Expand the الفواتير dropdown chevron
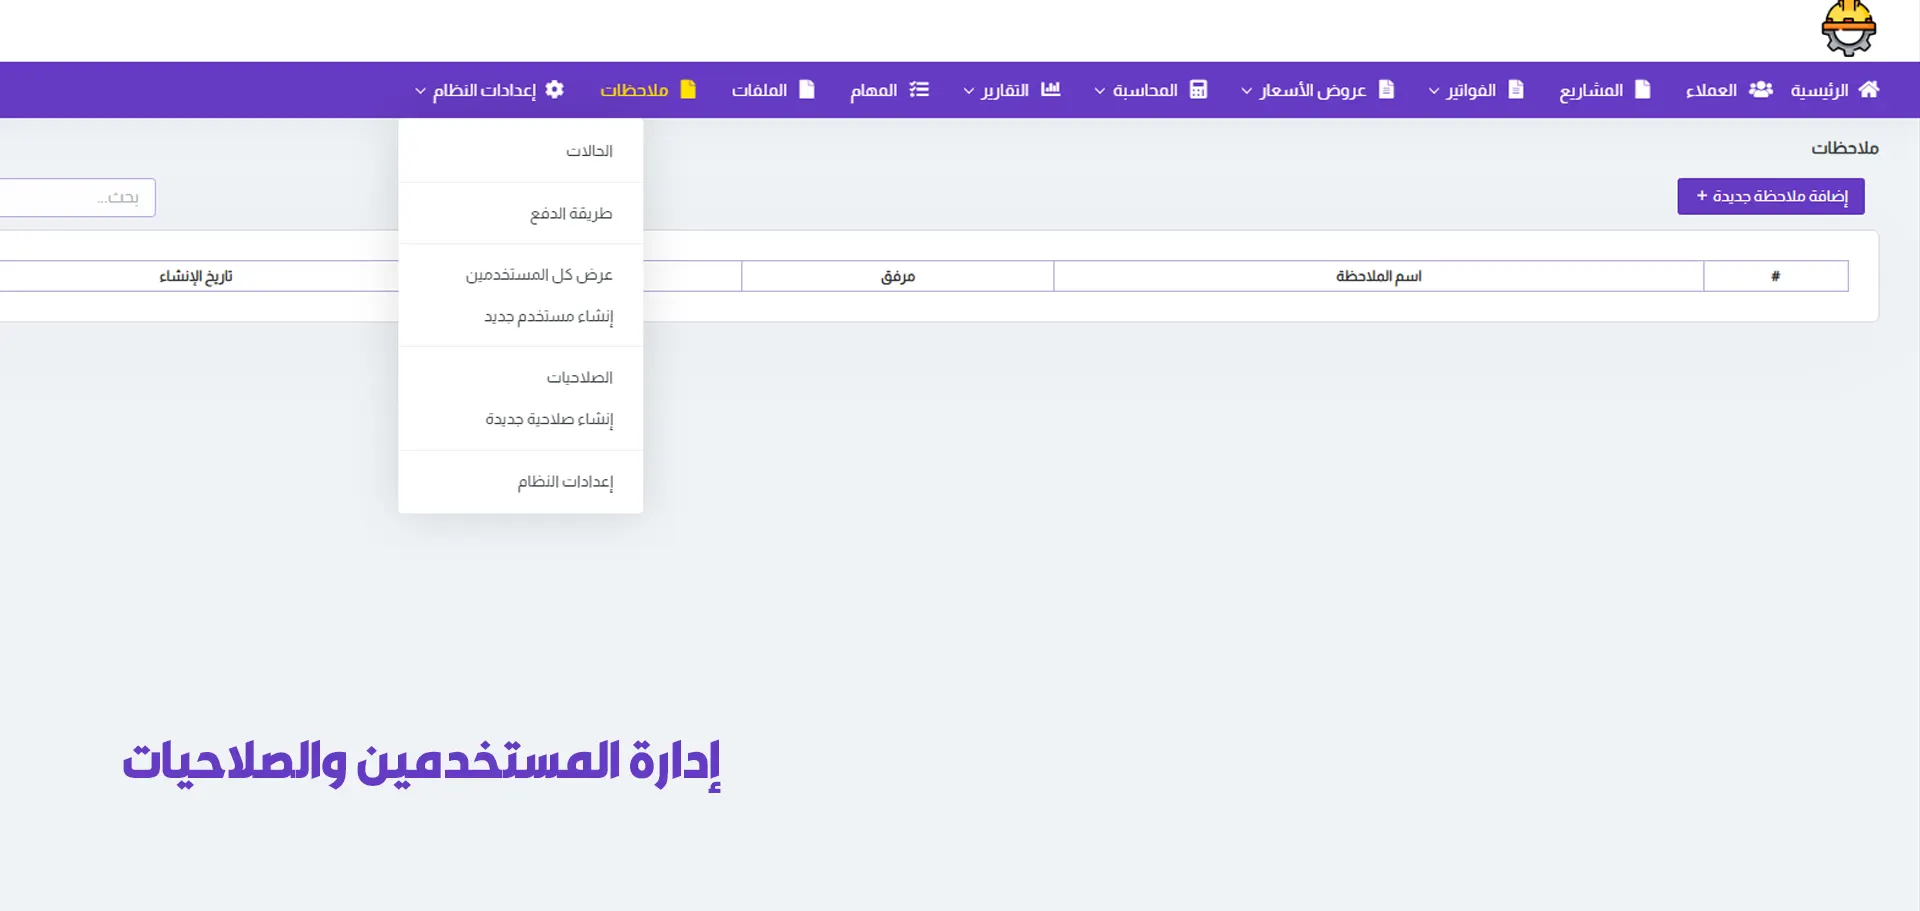 click(1433, 91)
